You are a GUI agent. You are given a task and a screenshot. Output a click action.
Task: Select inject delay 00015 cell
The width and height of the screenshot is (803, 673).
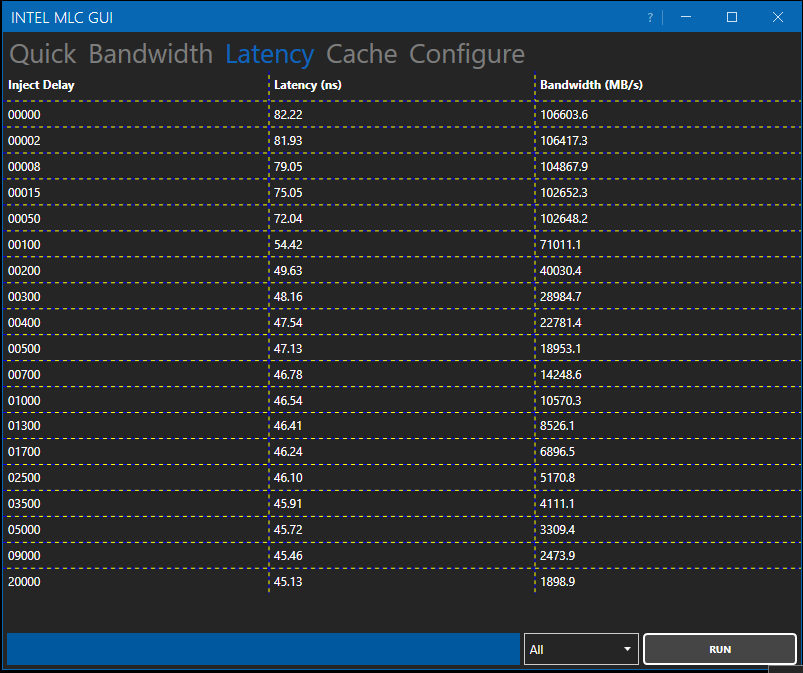click(24, 193)
